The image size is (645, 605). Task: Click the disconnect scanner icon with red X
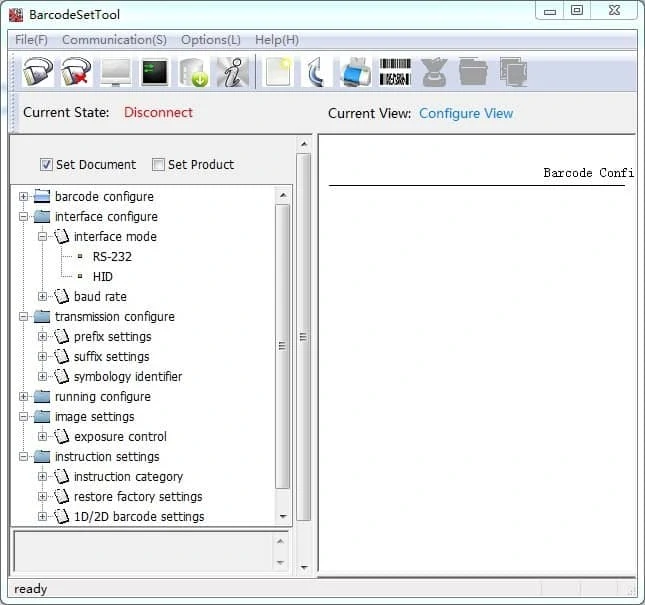76,72
